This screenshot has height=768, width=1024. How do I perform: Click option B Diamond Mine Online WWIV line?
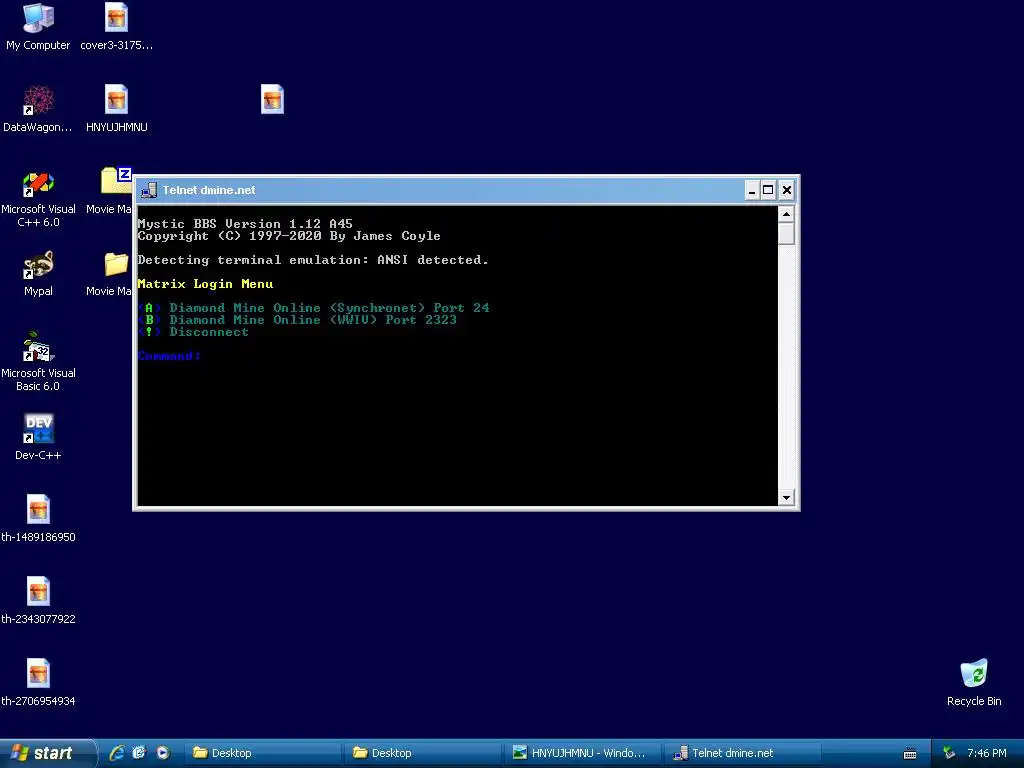[297, 320]
